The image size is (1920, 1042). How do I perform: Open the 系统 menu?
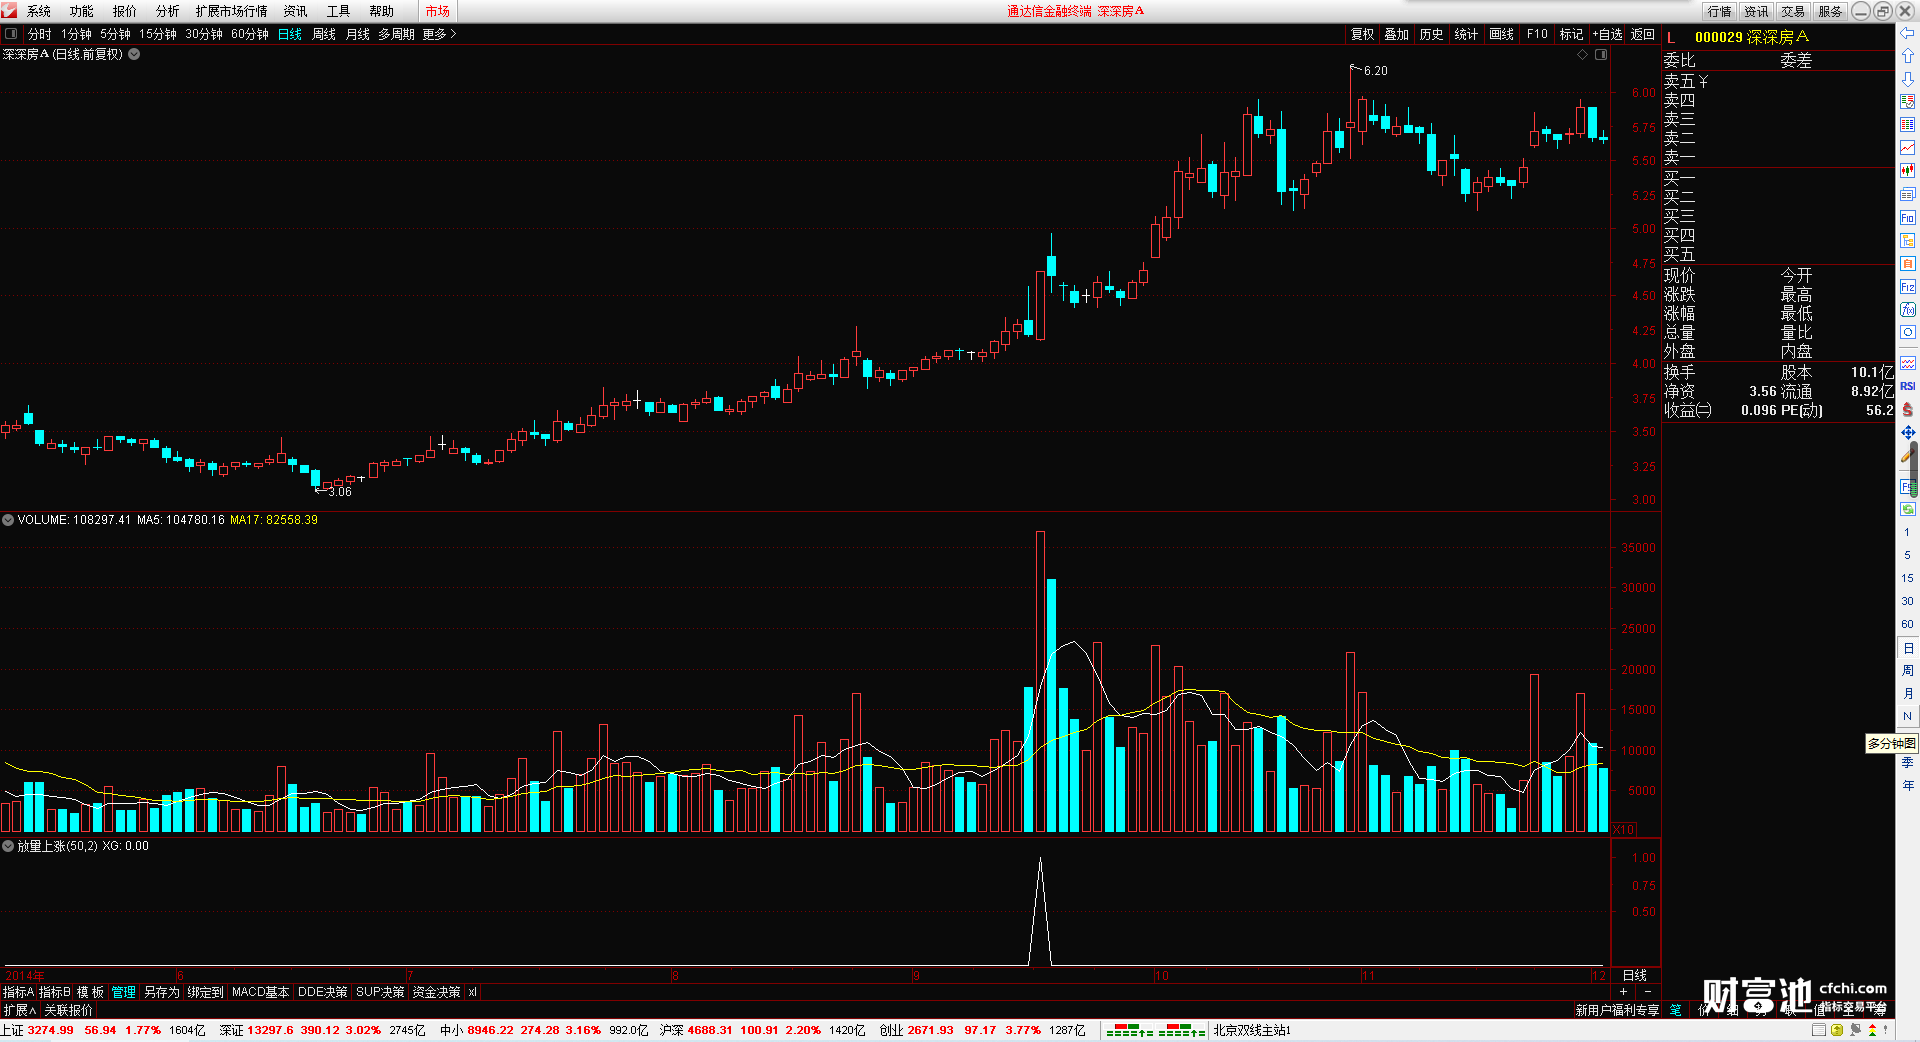point(39,11)
